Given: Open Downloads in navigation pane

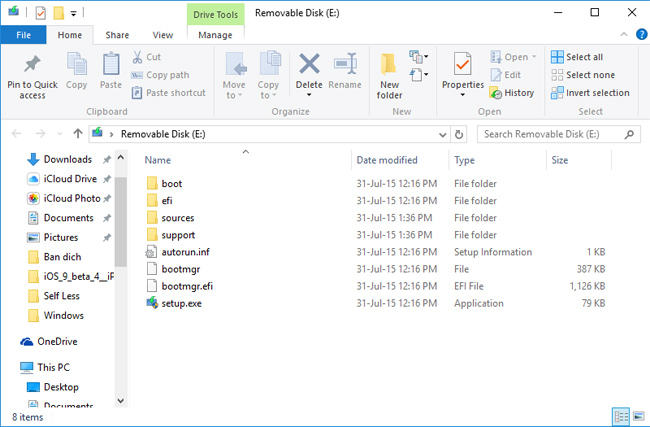Looking at the screenshot, I should click(68, 159).
